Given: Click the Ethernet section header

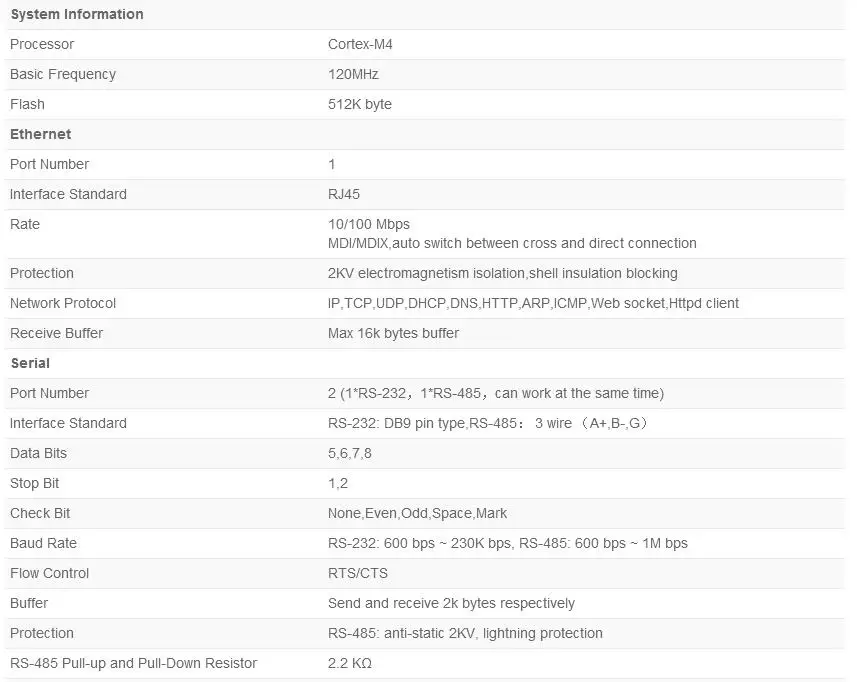Looking at the screenshot, I should coord(40,134).
